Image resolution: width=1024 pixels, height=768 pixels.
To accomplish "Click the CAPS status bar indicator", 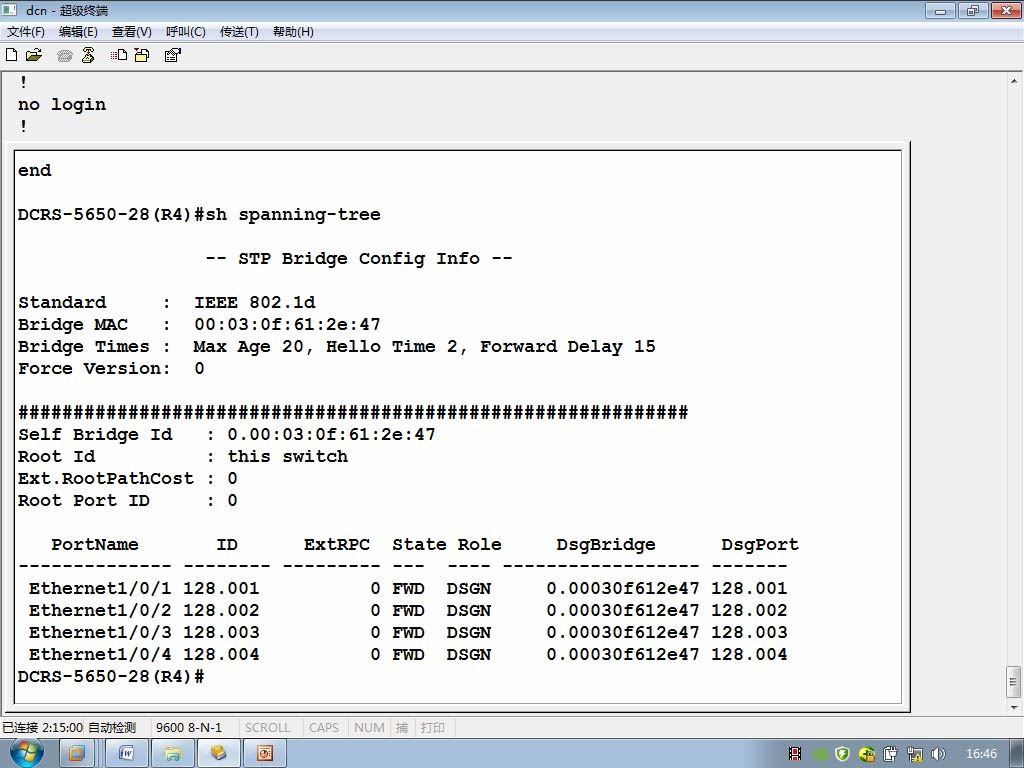I will (x=324, y=728).
